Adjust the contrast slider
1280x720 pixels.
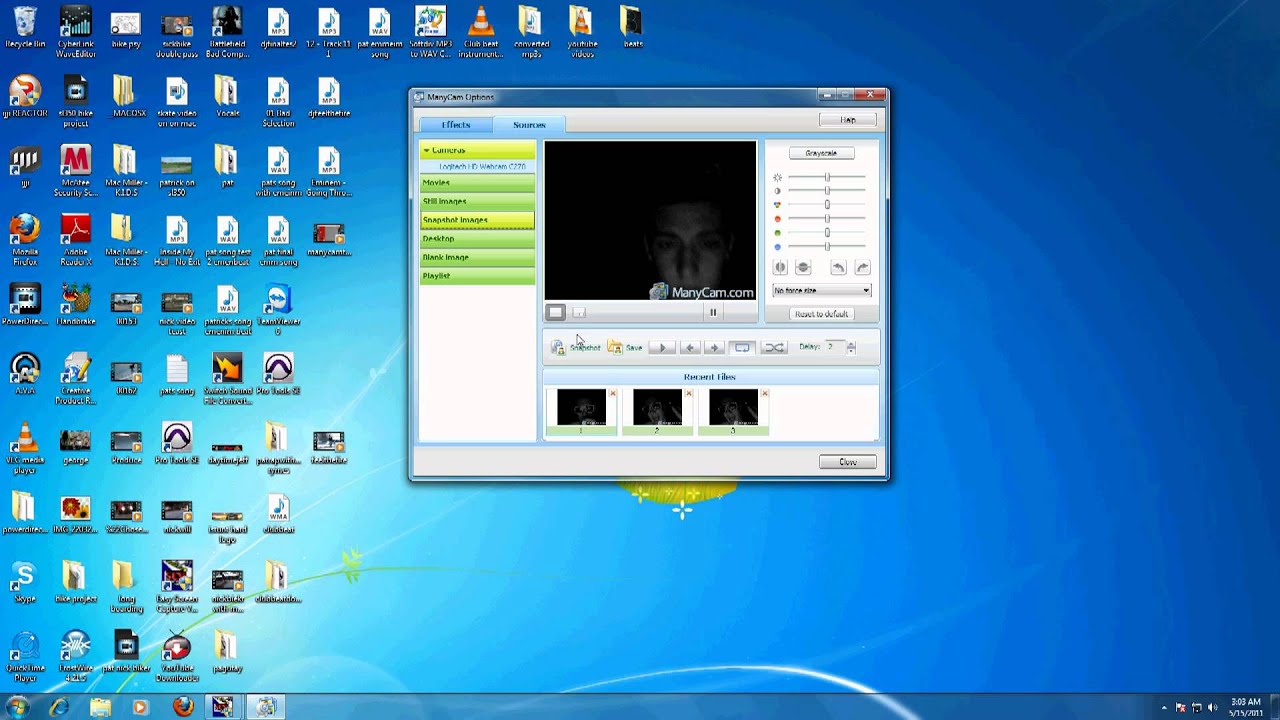[x=827, y=191]
